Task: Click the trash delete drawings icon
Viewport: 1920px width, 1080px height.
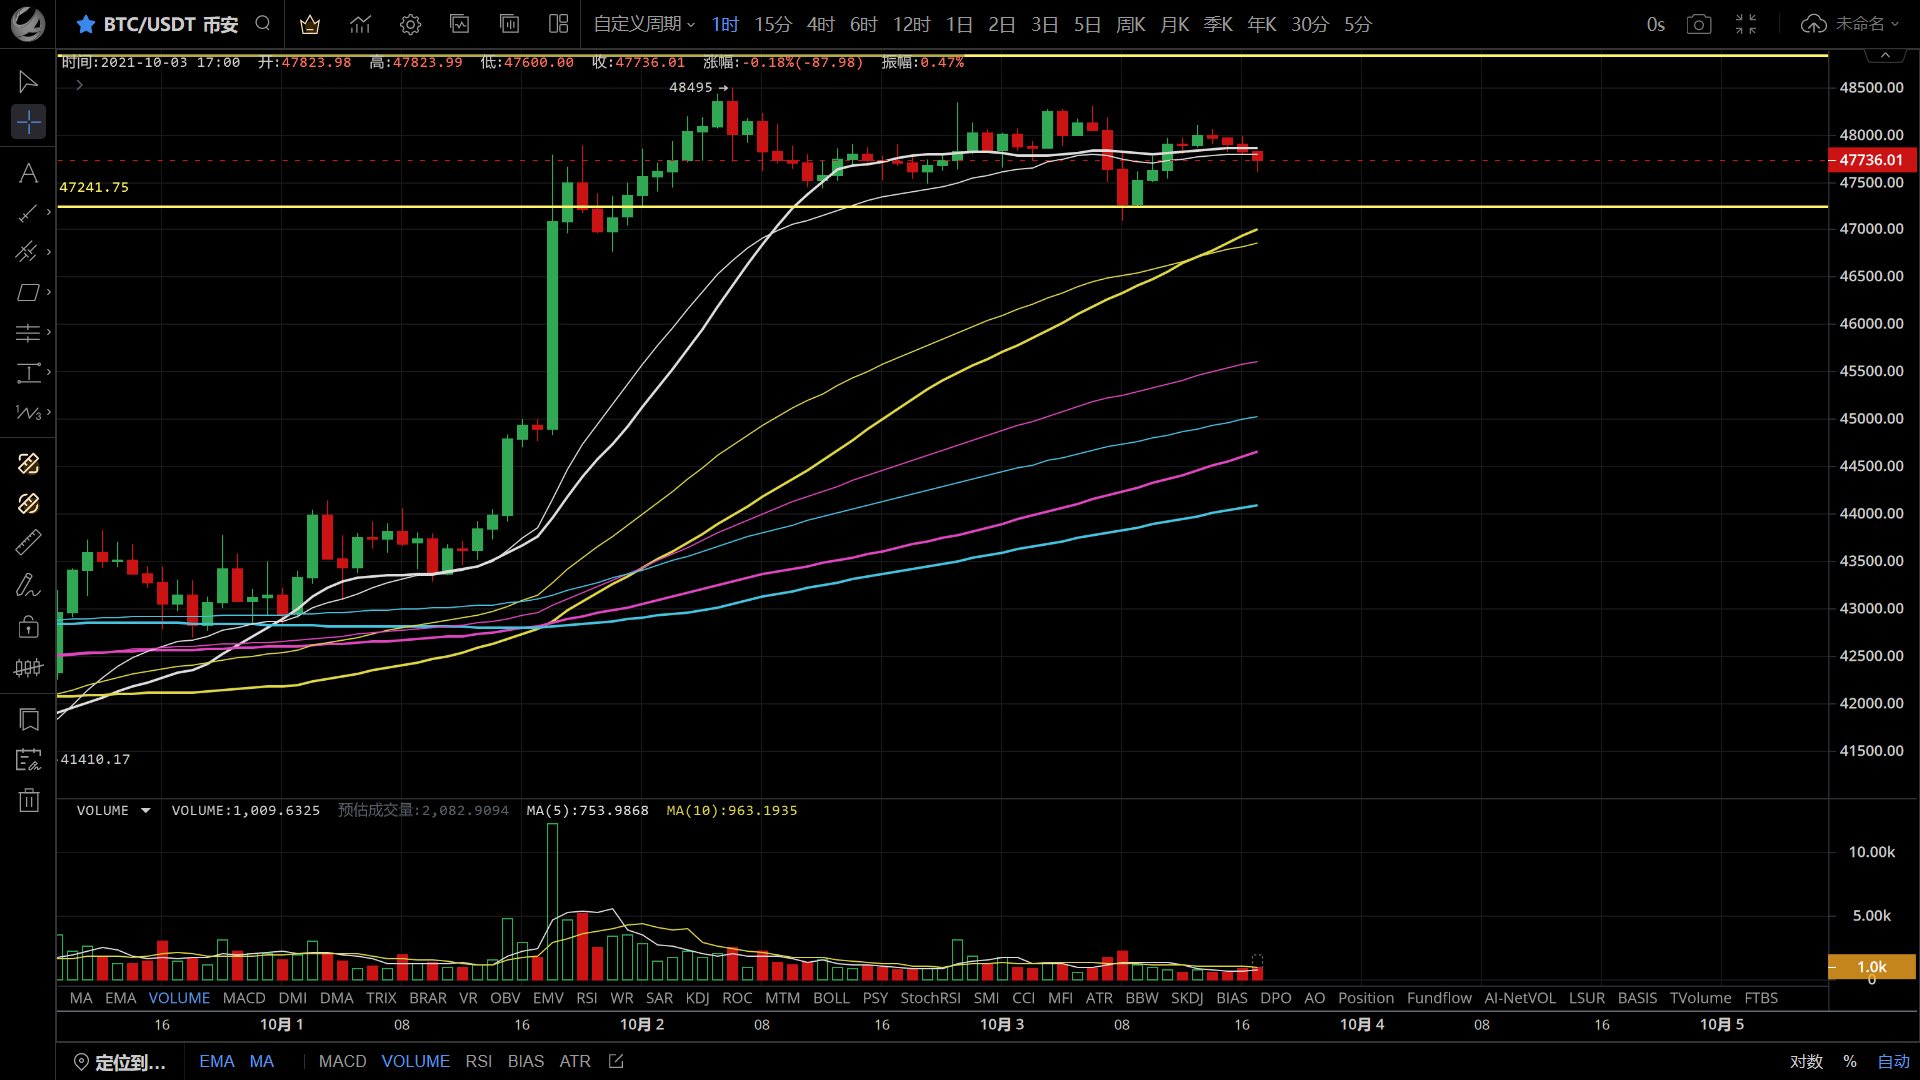Action: (x=28, y=800)
